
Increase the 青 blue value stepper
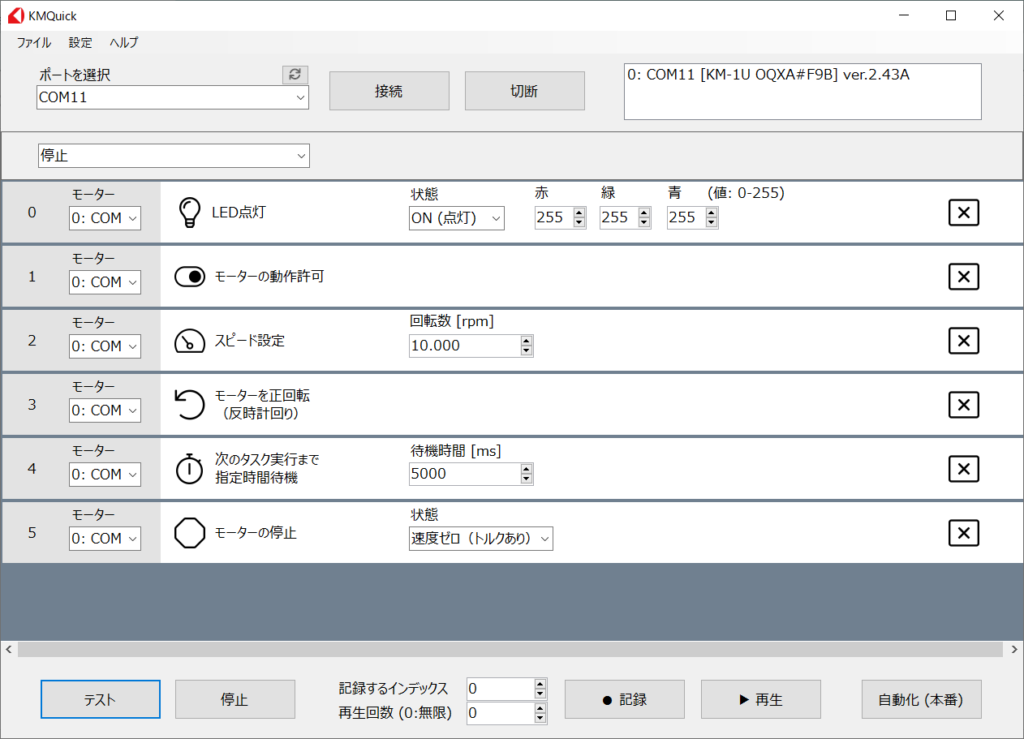712,212
